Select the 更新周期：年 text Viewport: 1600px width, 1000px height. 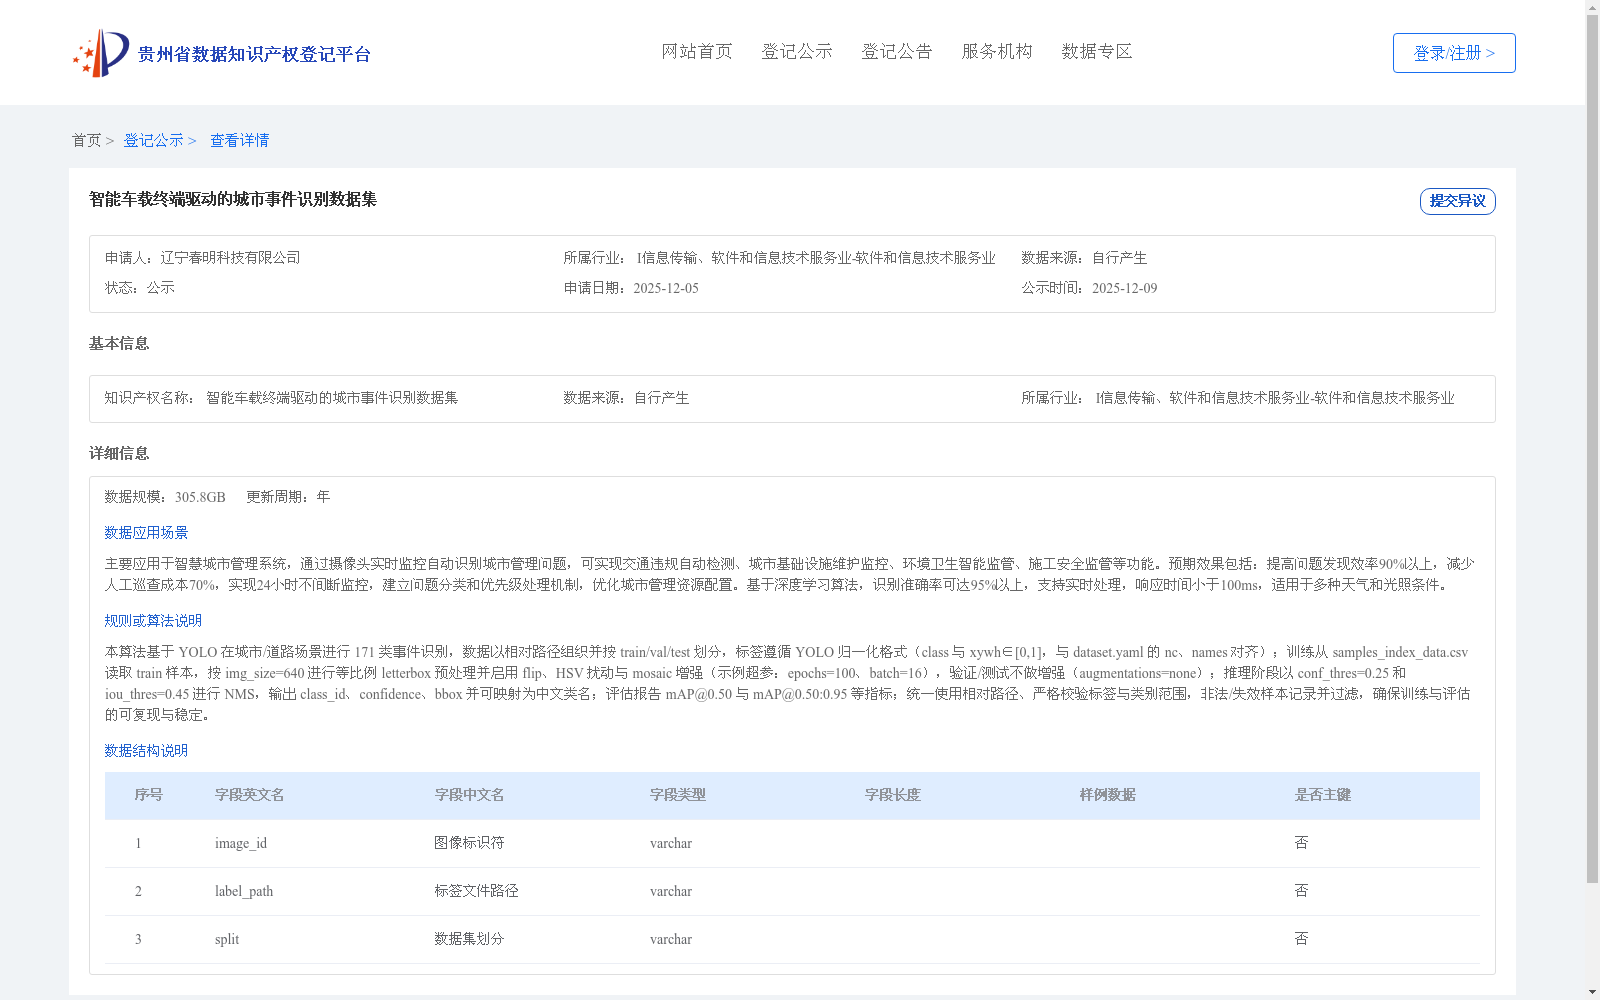(288, 497)
